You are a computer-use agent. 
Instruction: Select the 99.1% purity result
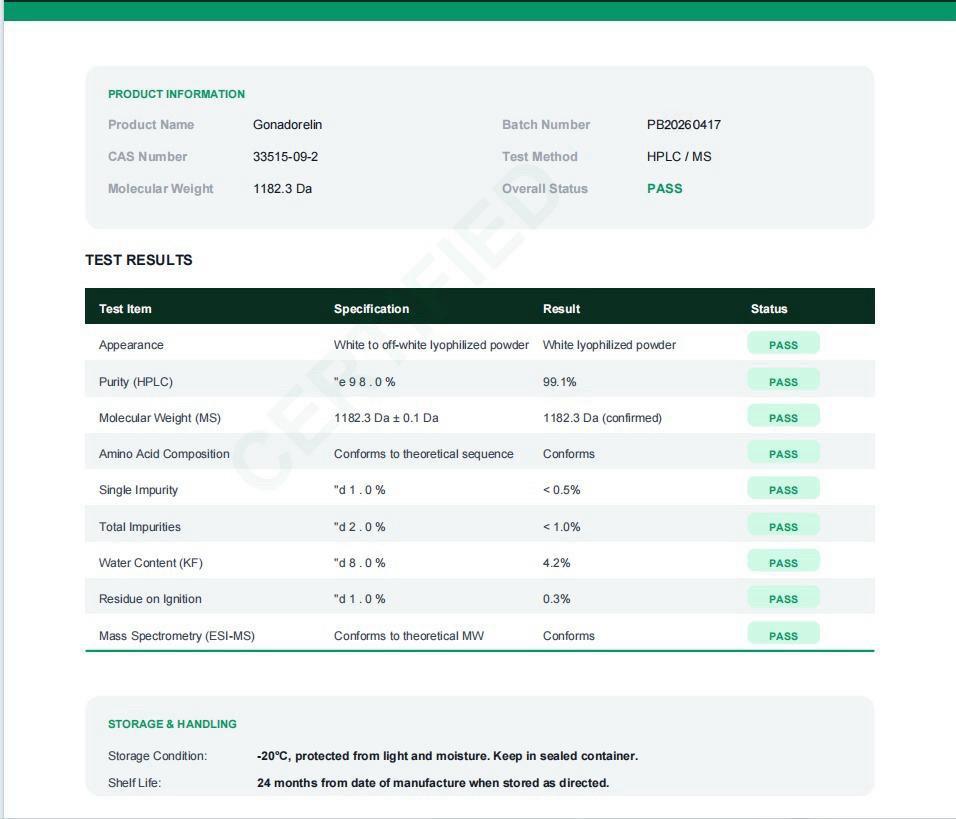[559, 382]
